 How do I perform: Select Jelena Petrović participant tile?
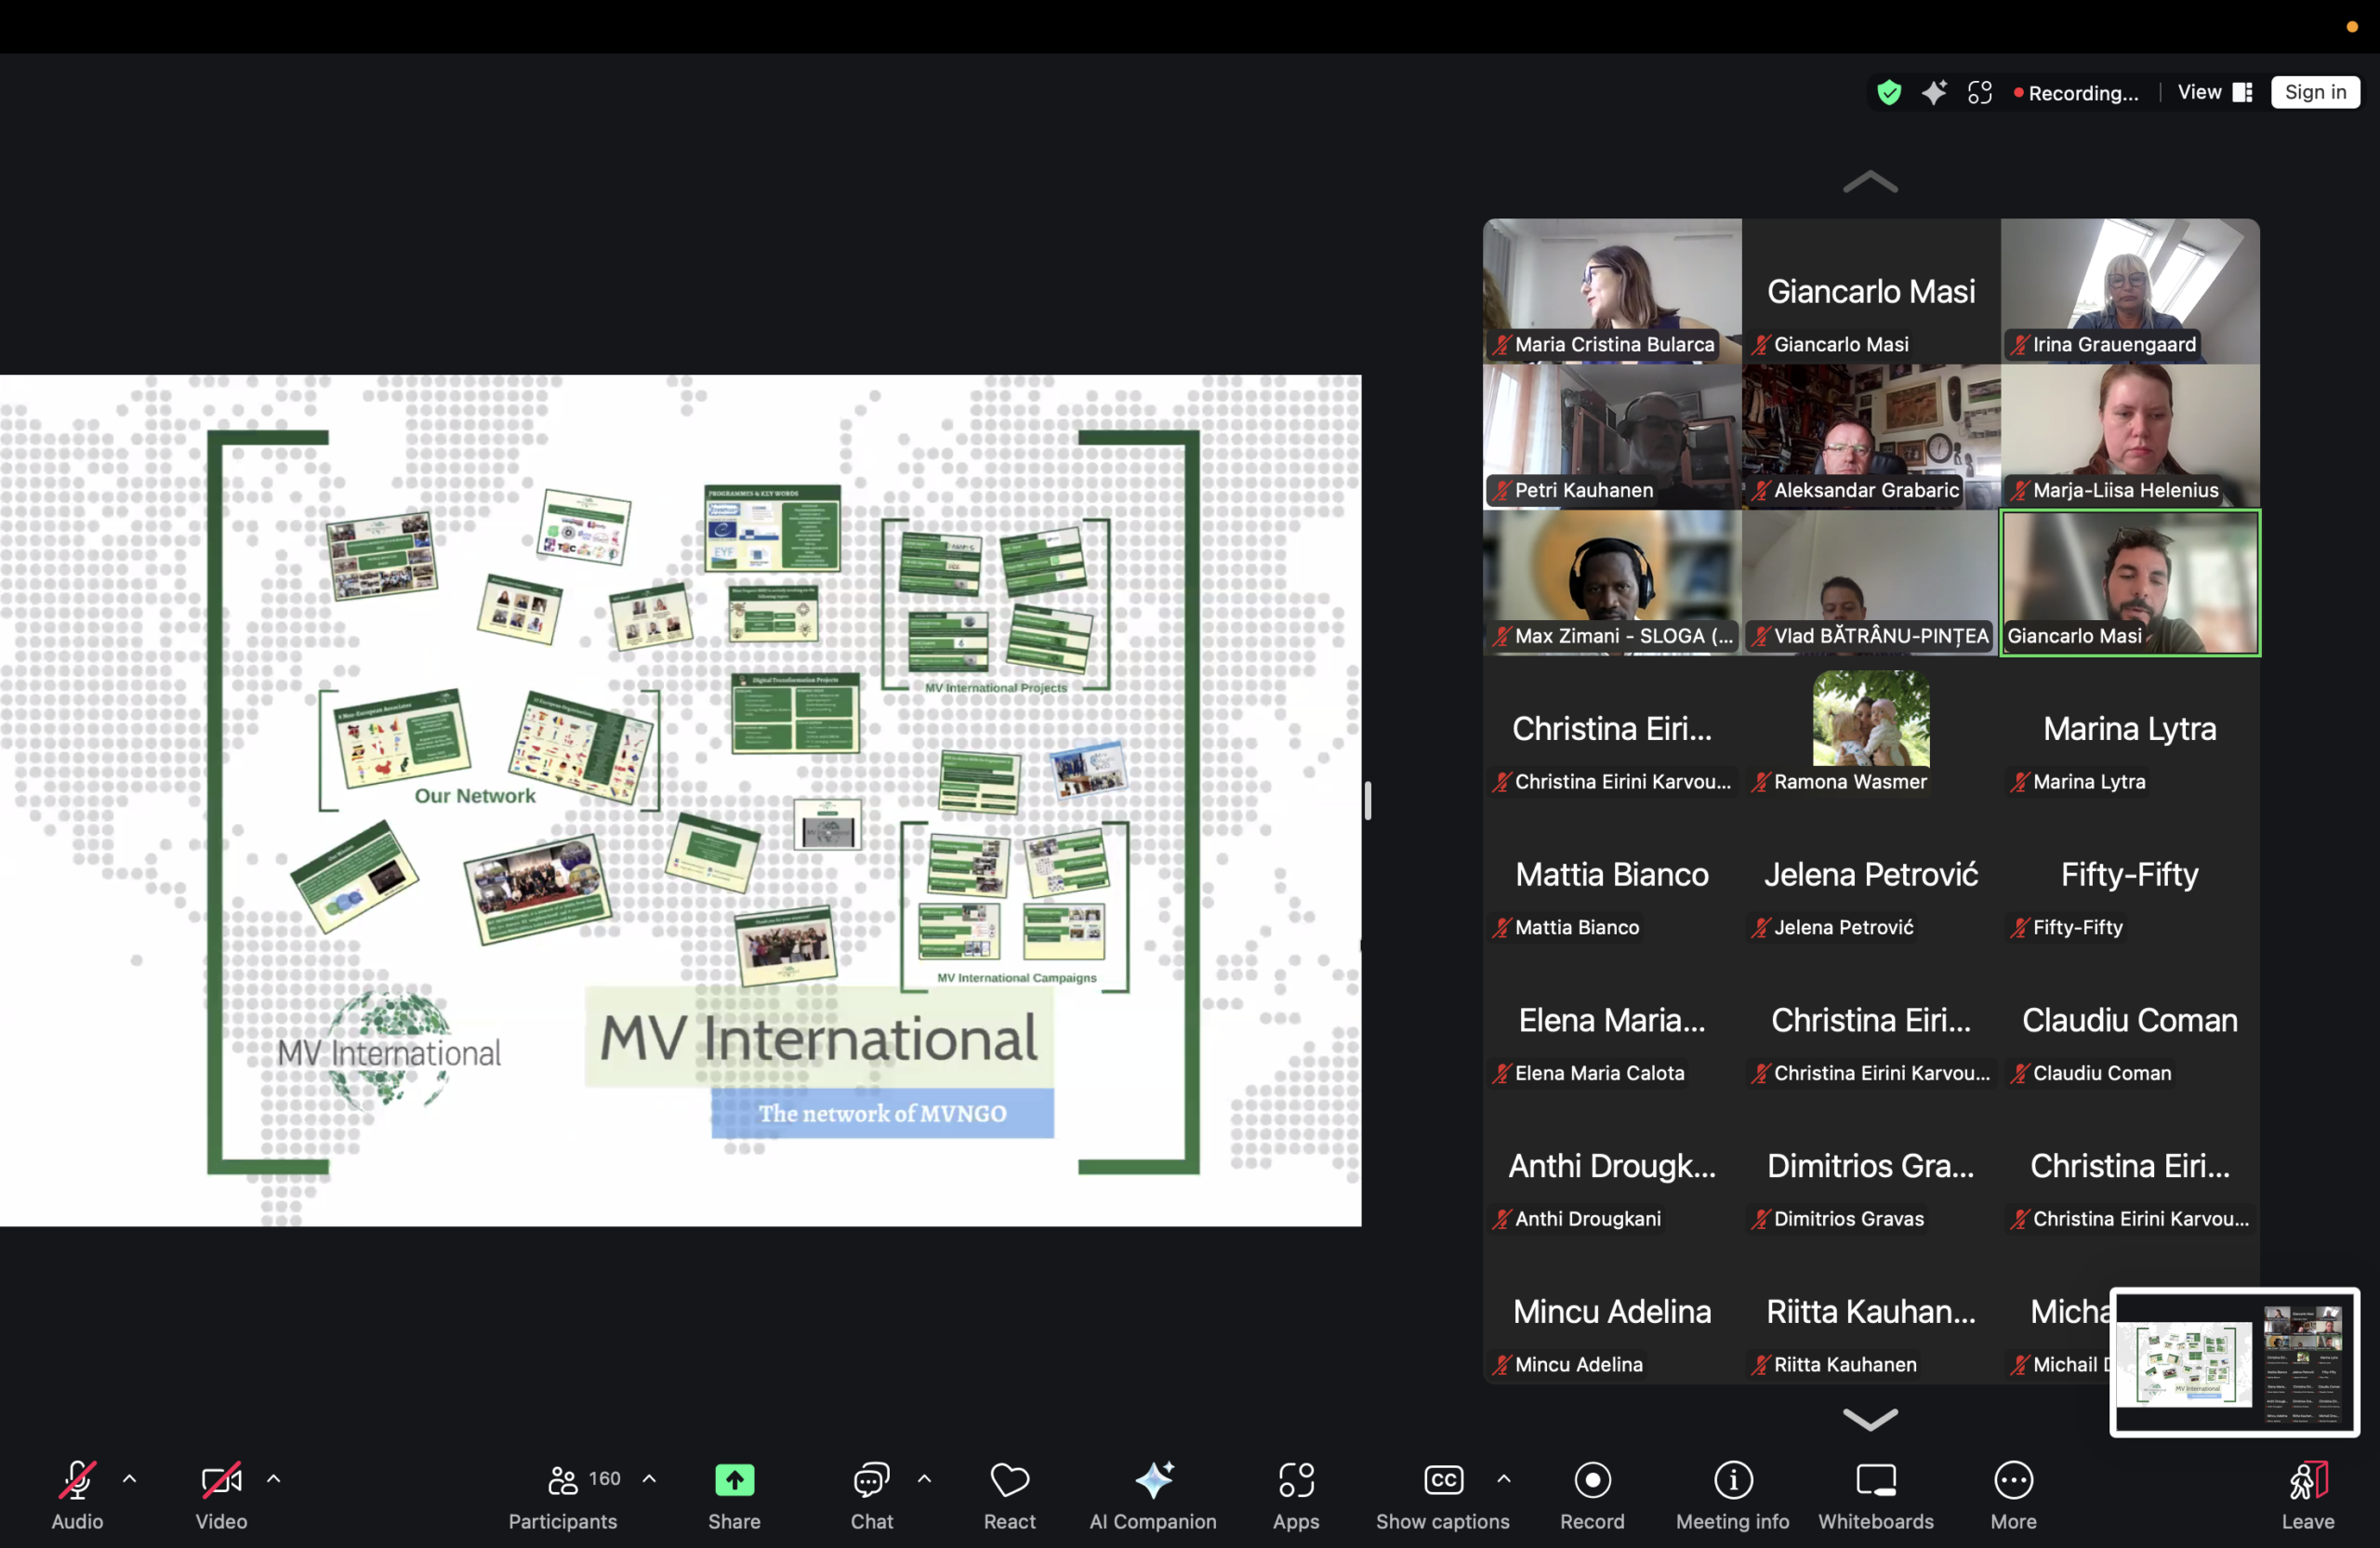pyautogui.click(x=1871, y=875)
